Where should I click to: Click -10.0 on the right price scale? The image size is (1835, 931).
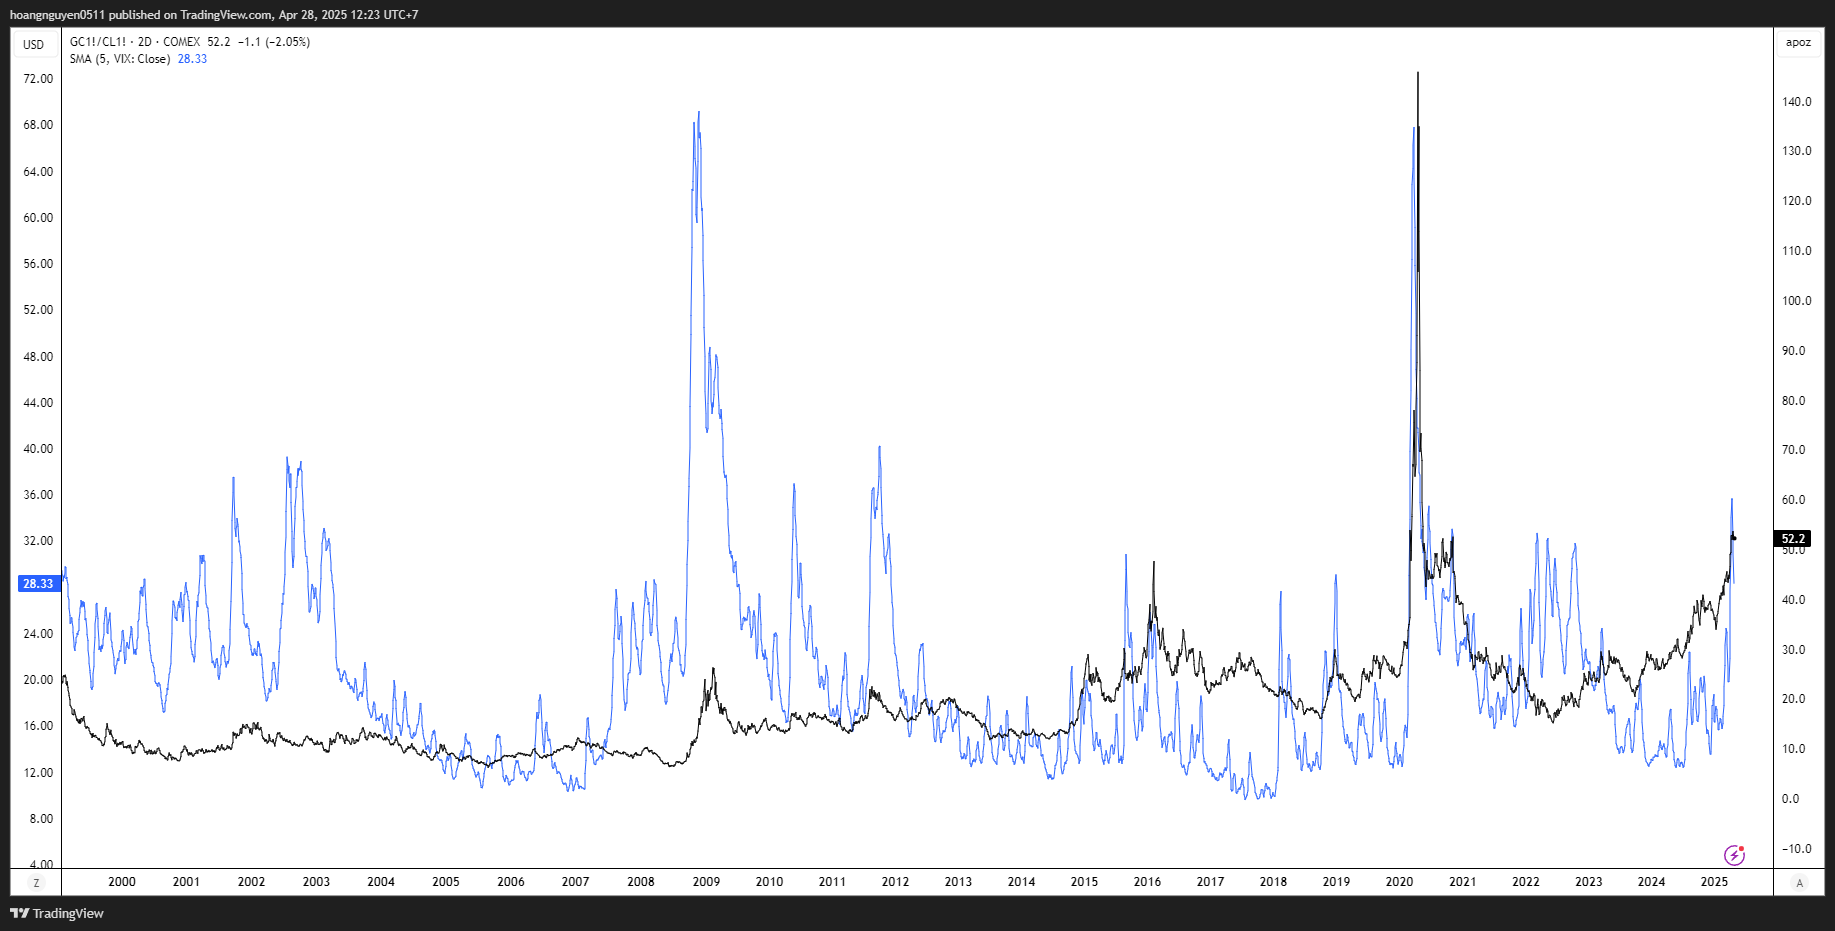coord(1796,849)
